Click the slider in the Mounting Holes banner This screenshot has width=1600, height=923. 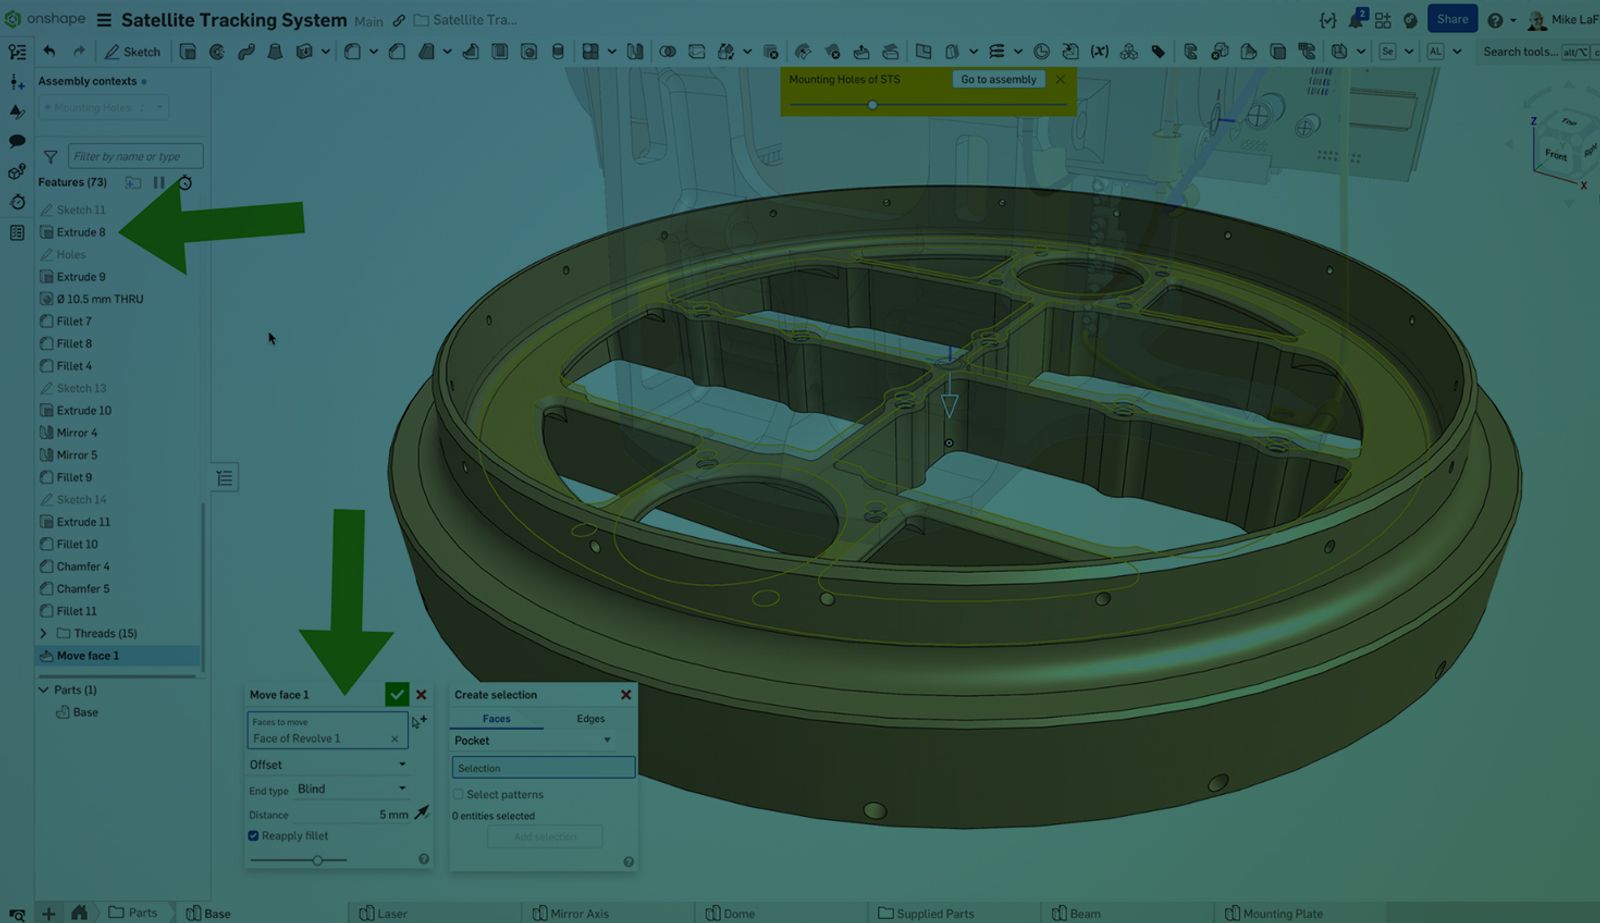(x=872, y=104)
